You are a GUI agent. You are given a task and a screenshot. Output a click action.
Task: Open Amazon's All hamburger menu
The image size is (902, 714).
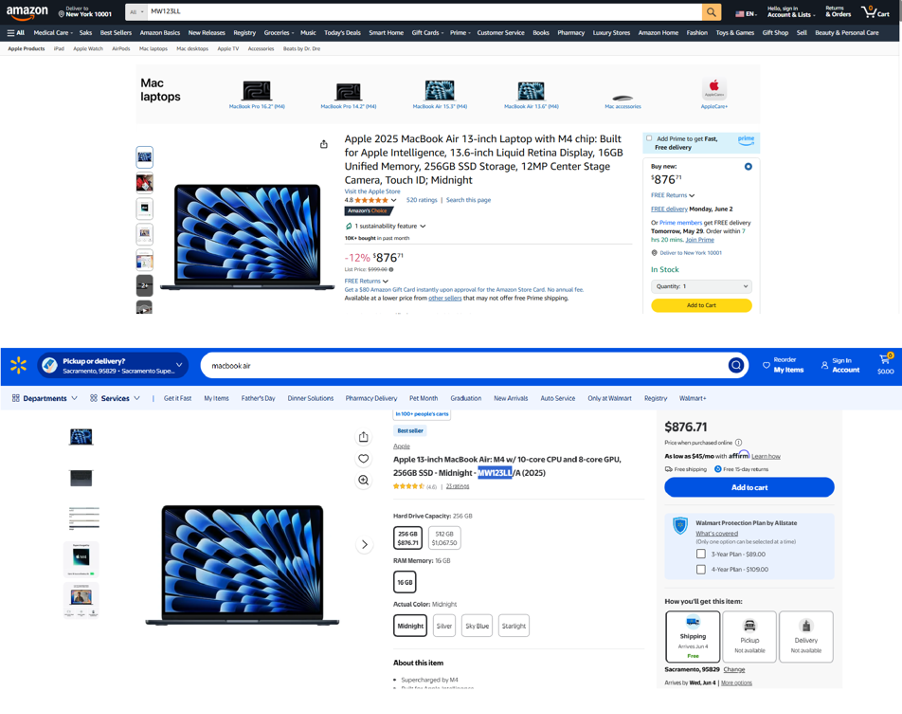coord(16,33)
